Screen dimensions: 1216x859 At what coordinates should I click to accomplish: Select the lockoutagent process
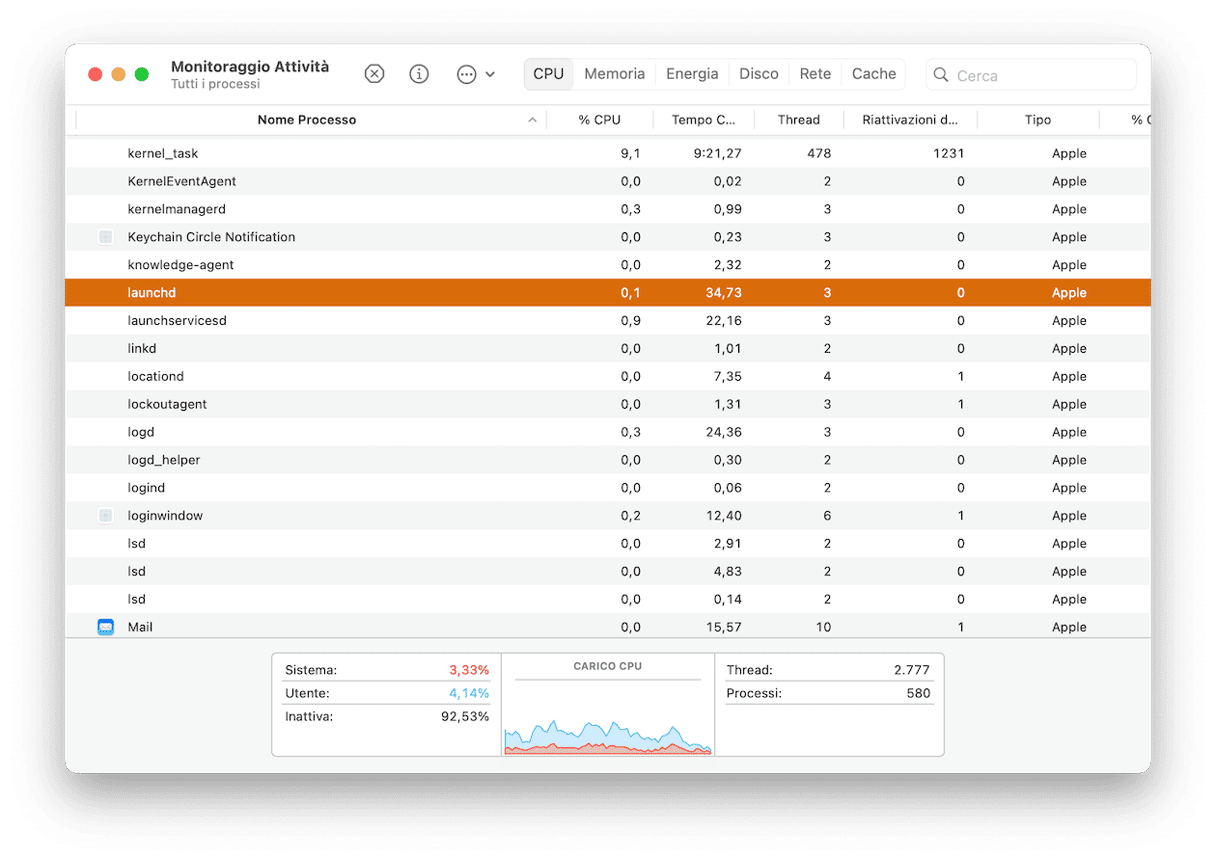[x=608, y=405]
